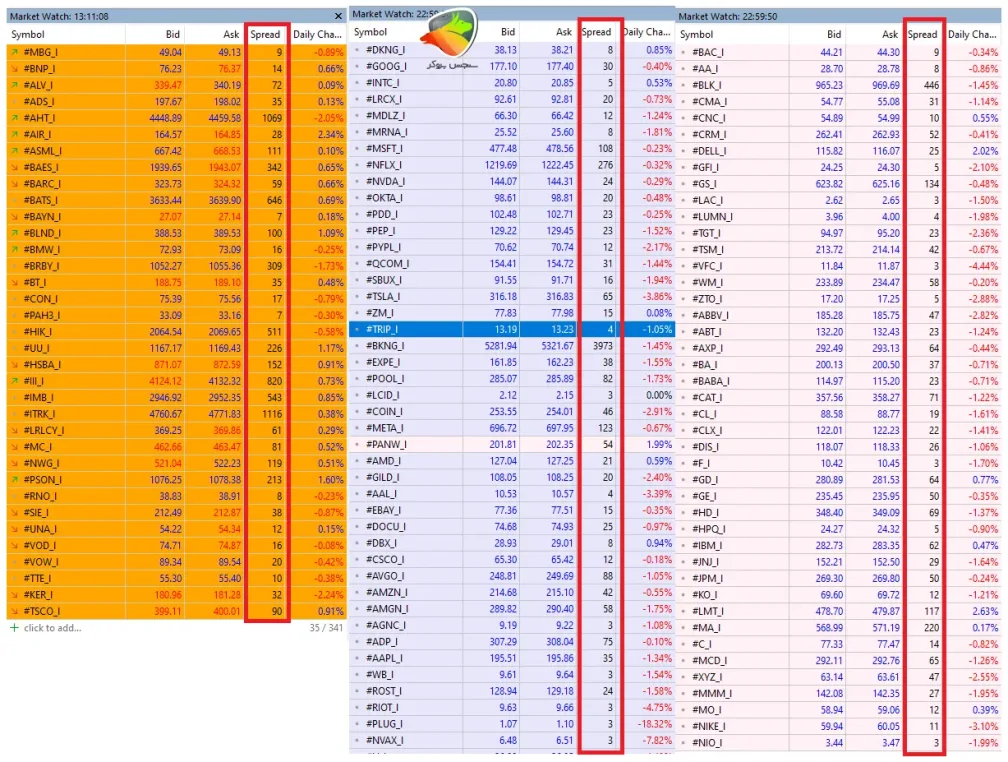Image resolution: width=1008 pixels, height=762 pixels.
Task: Select #IBM_I symbol row
Action: 839,545
